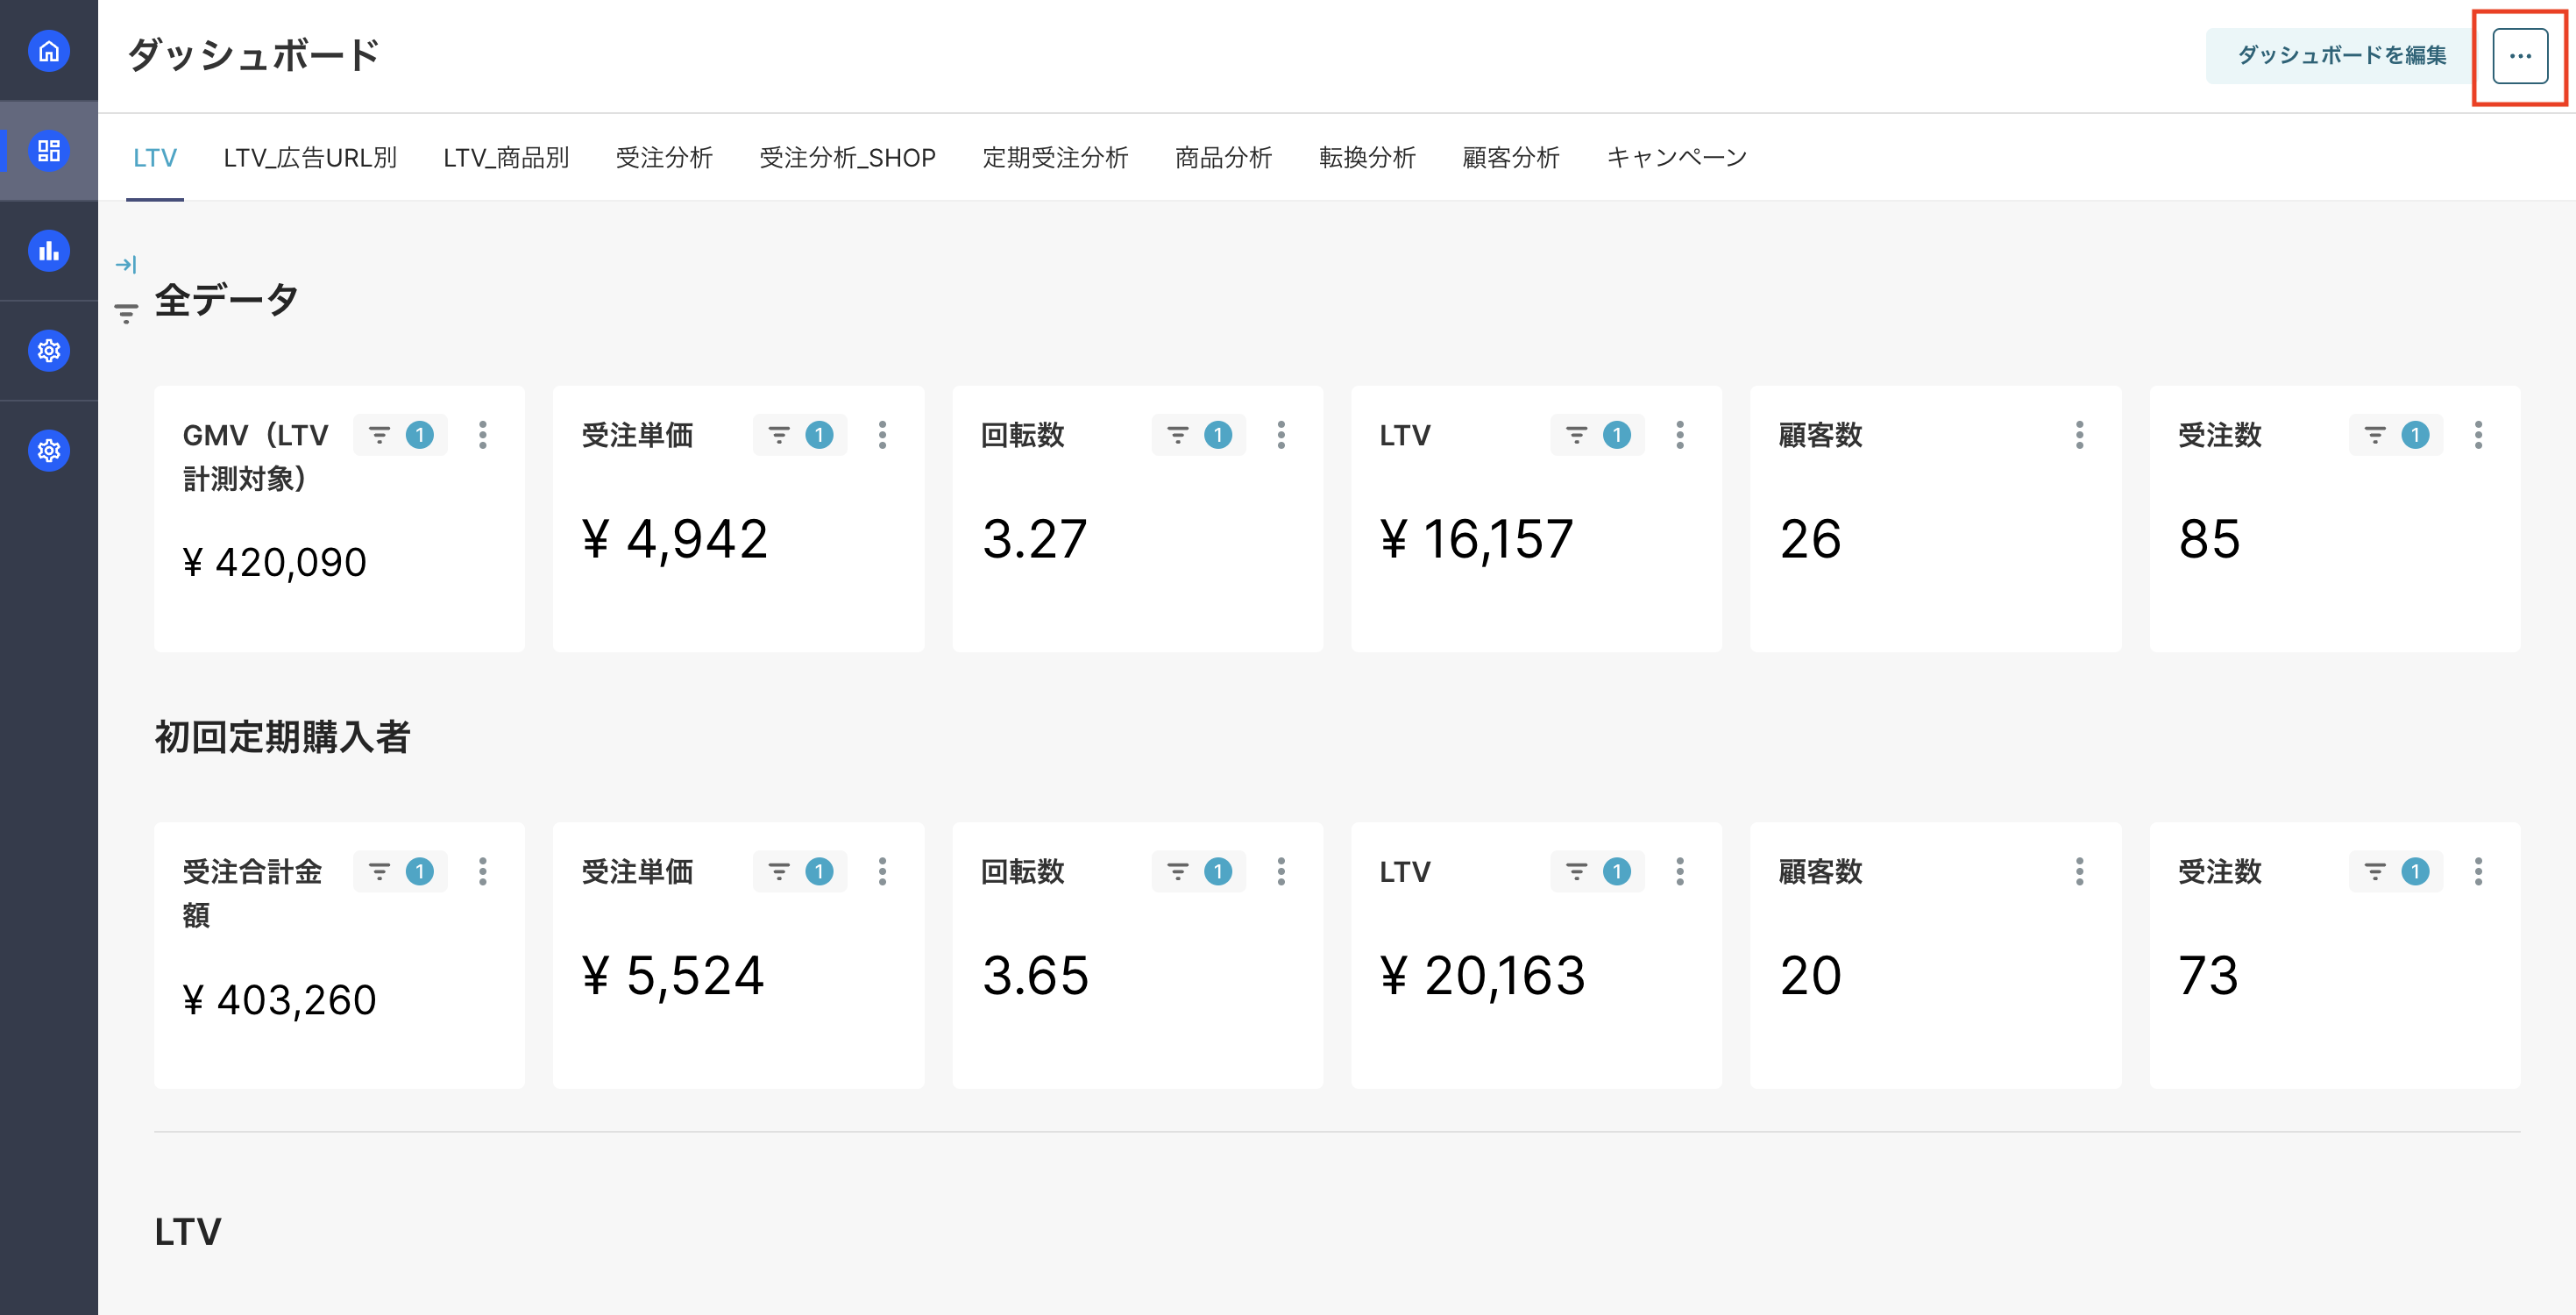Viewport: 2576px width, 1315px height.
Task: Open kebab menu on ¥ 20,163 LTV card
Action: click(1680, 872)
